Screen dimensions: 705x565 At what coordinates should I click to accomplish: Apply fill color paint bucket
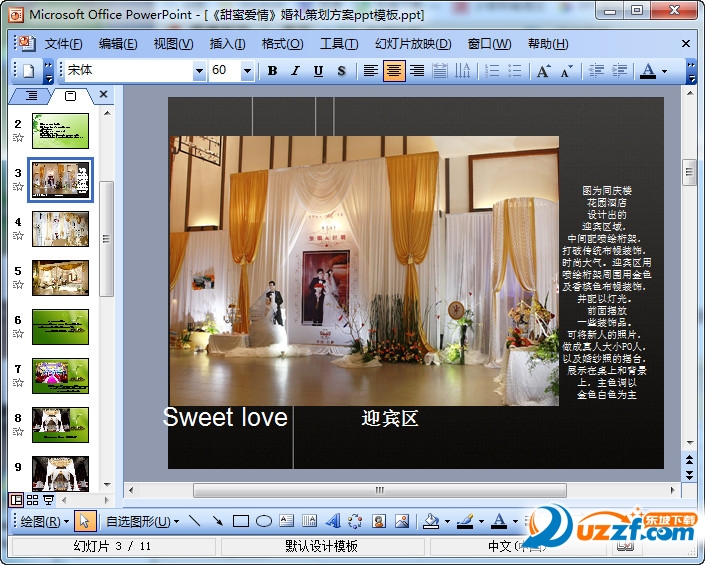[x=431, y=521]
